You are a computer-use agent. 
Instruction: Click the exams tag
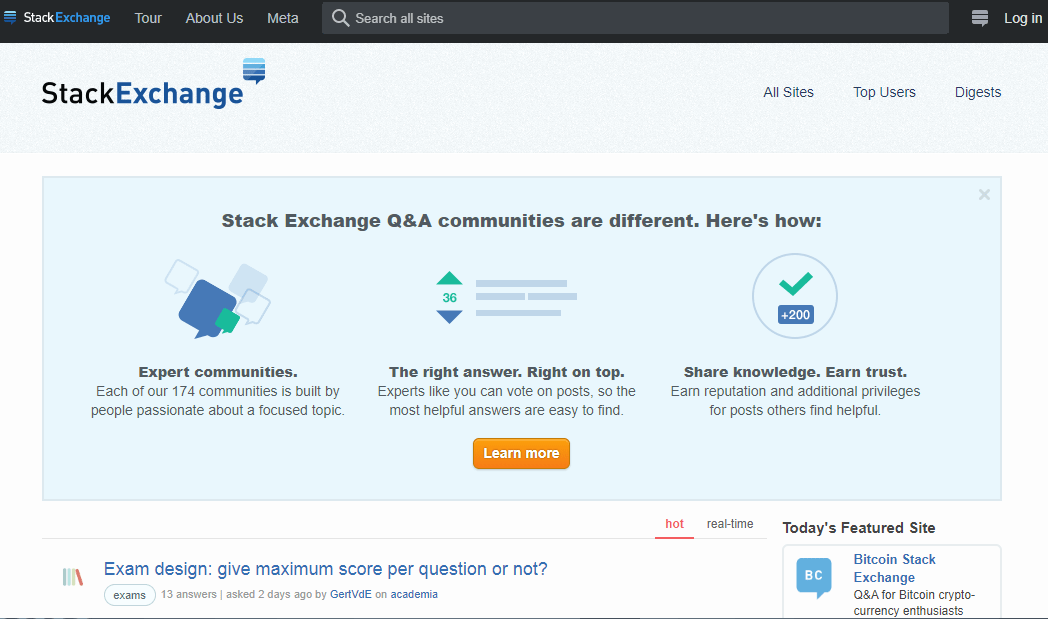click(130, 595)
